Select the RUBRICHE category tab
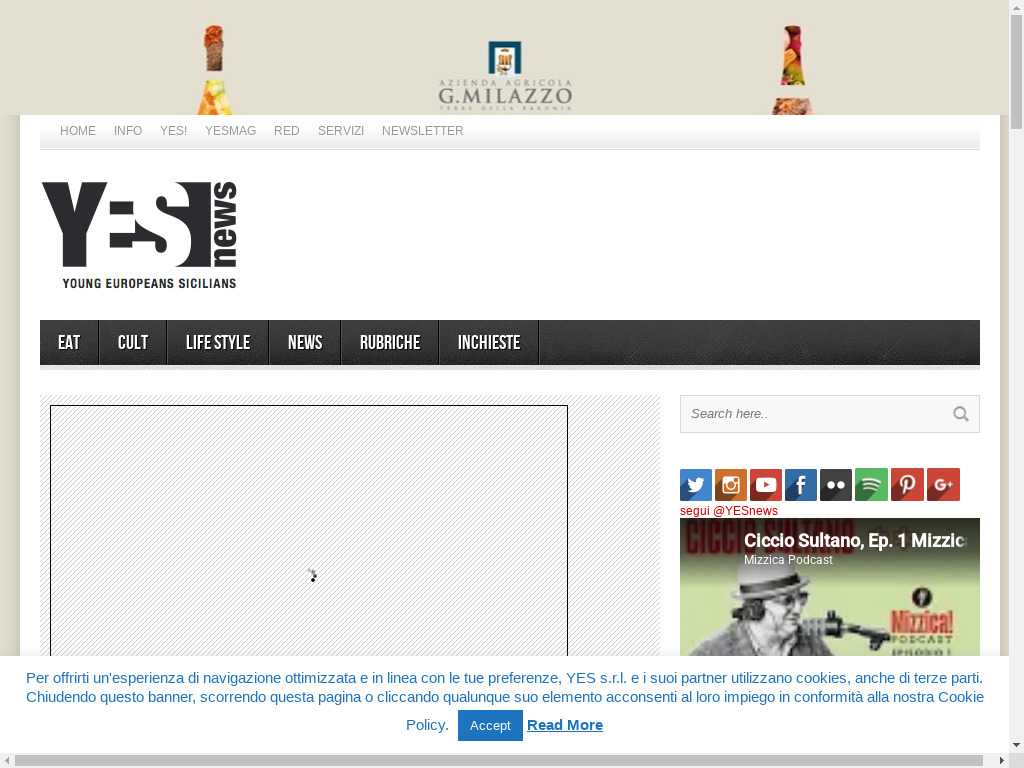The image size is (1024, 768). pos(390,342)
